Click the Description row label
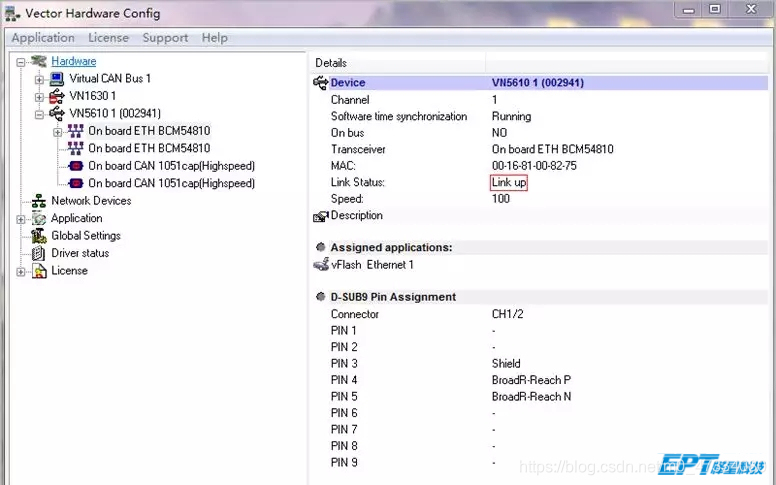The image size is (776, 485). (x=357, y=215)
